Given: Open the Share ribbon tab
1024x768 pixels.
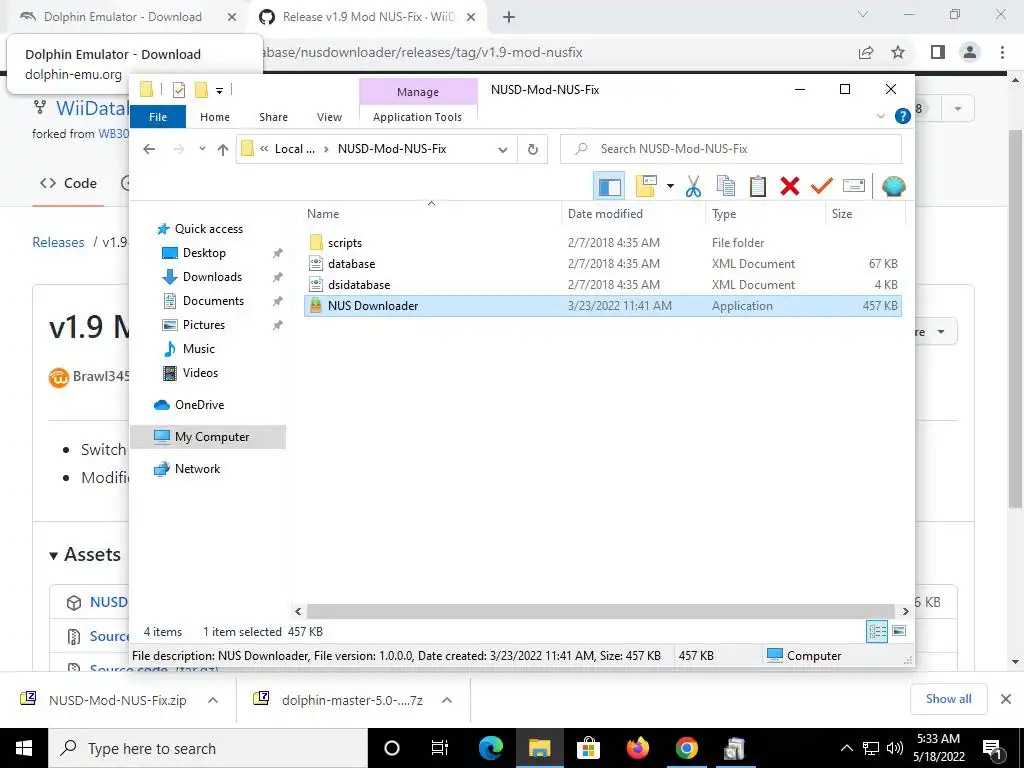Looking at the screenshot, I should [273, 117].
